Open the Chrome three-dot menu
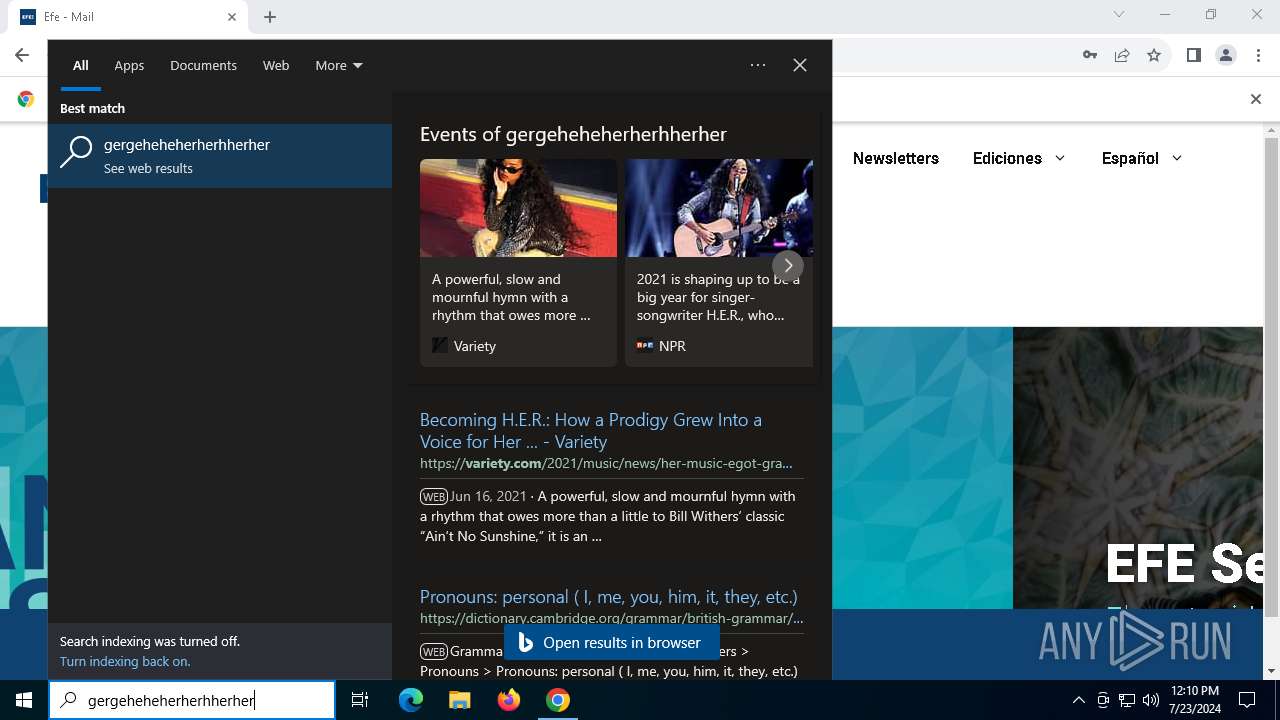1280x720 pixels. point(1258,55)
